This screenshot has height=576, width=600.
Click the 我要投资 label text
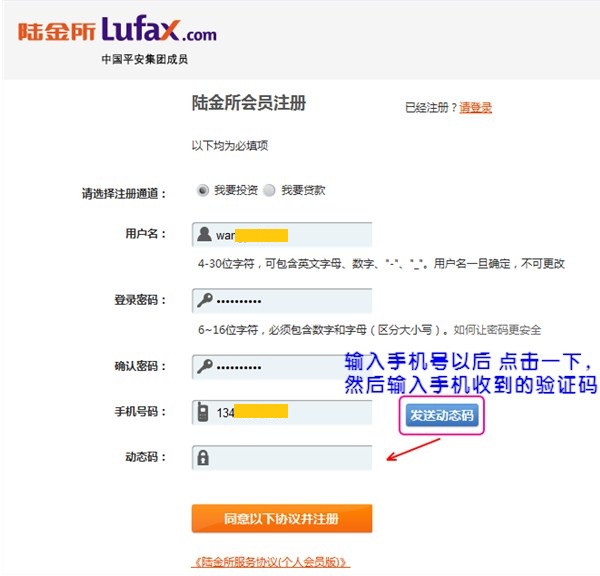click(236, 190)
